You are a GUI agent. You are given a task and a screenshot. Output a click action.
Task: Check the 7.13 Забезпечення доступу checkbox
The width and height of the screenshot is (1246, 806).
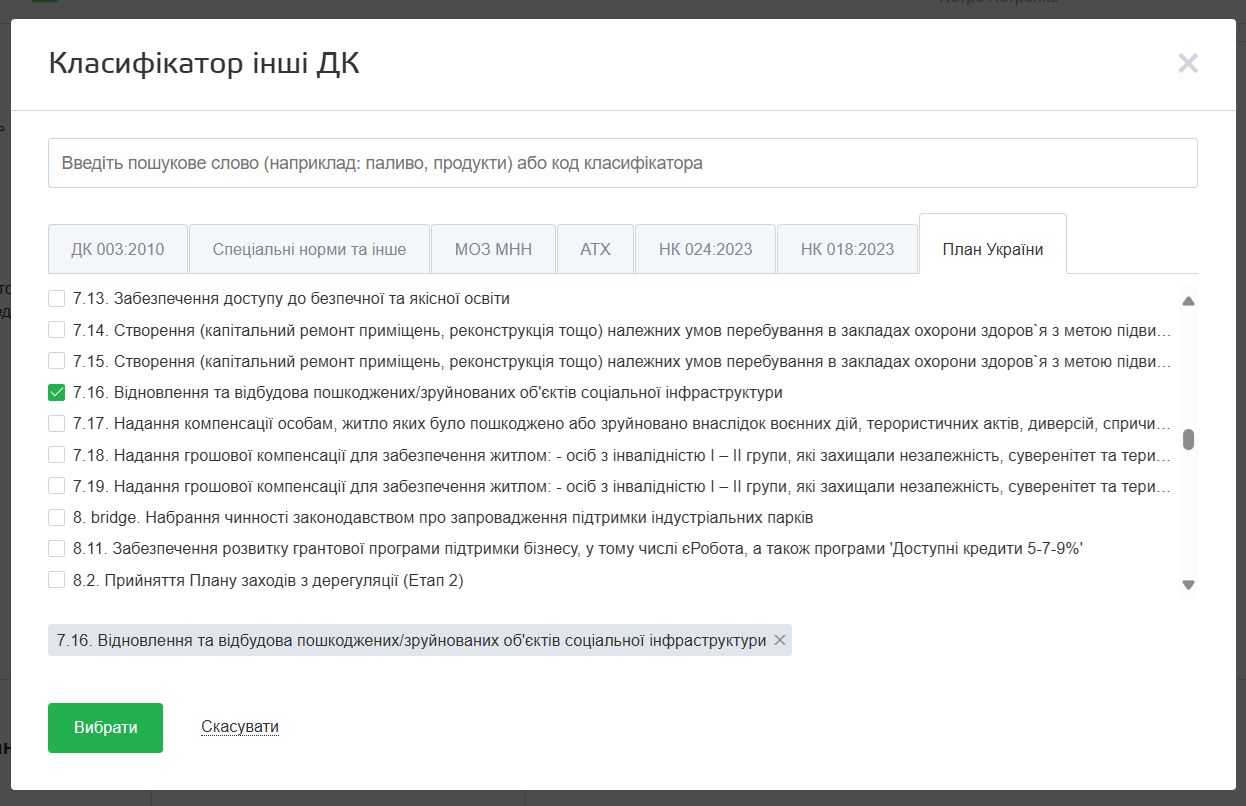[57, 298]
